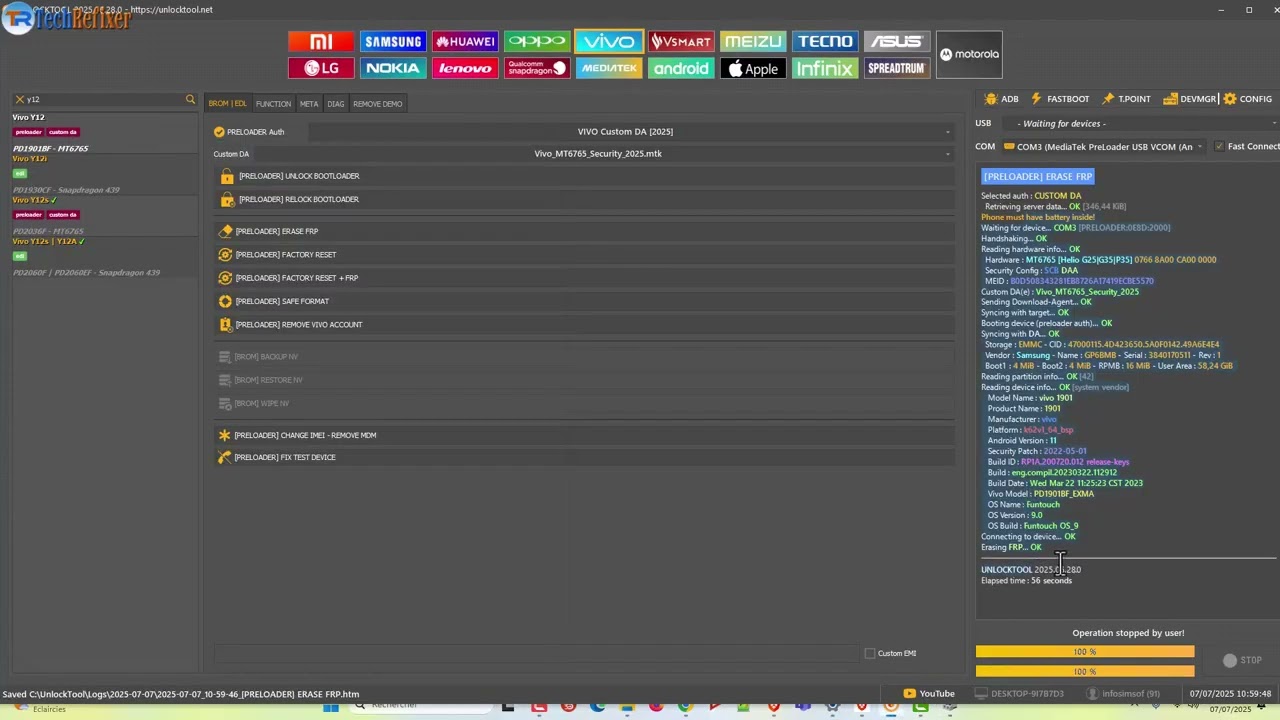1280x720 pixels.
Task: Click the upper 100 % progress bar
Action: (1085, 652)
